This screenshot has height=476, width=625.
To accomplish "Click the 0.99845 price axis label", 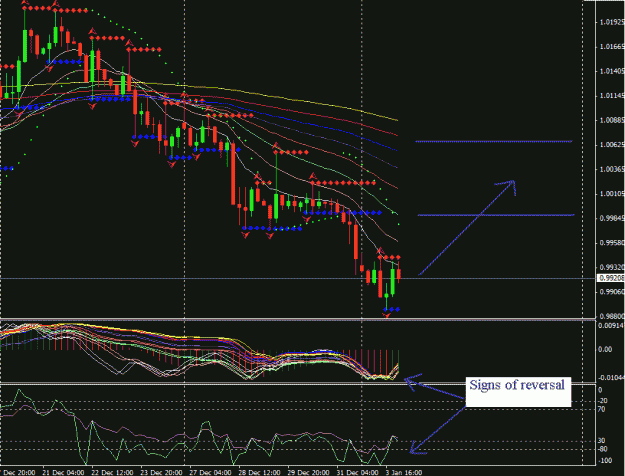I will (612, 218).
